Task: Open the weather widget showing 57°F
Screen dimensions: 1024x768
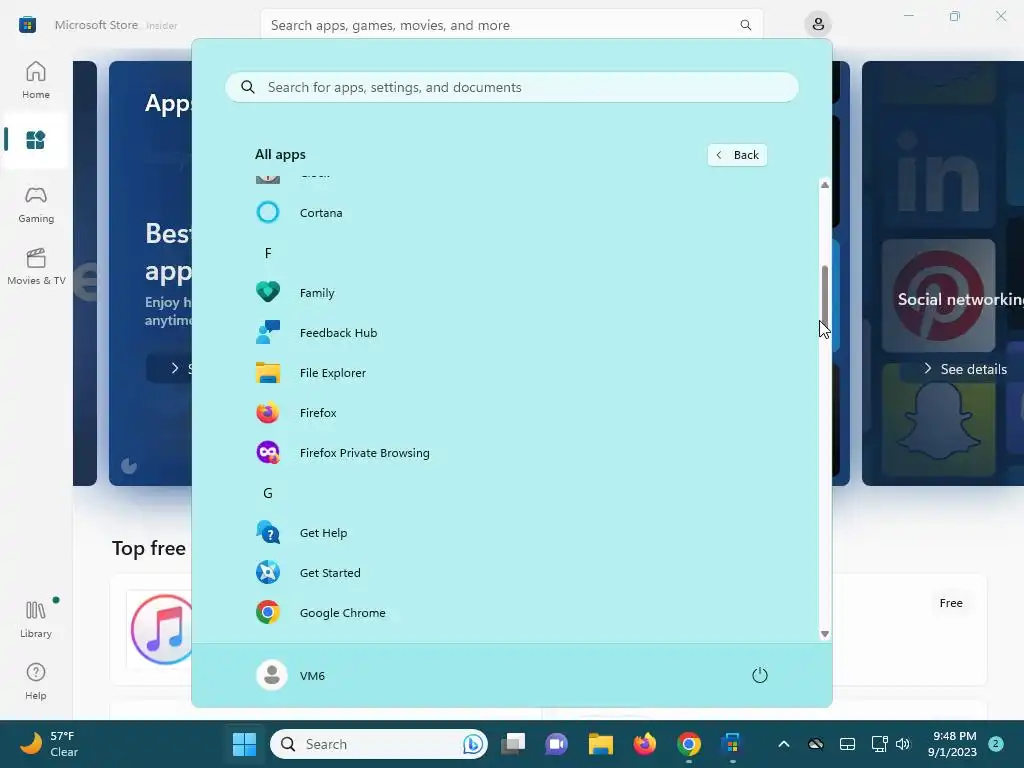Action: tap(50, 744)
